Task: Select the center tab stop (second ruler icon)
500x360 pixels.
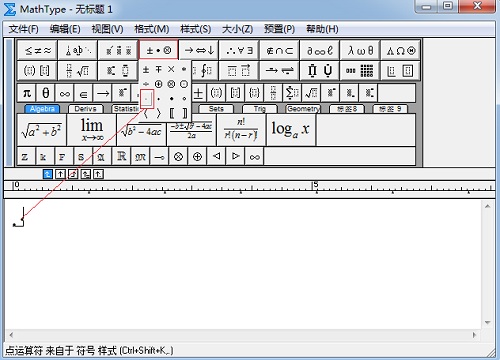Action: point(60,174)
